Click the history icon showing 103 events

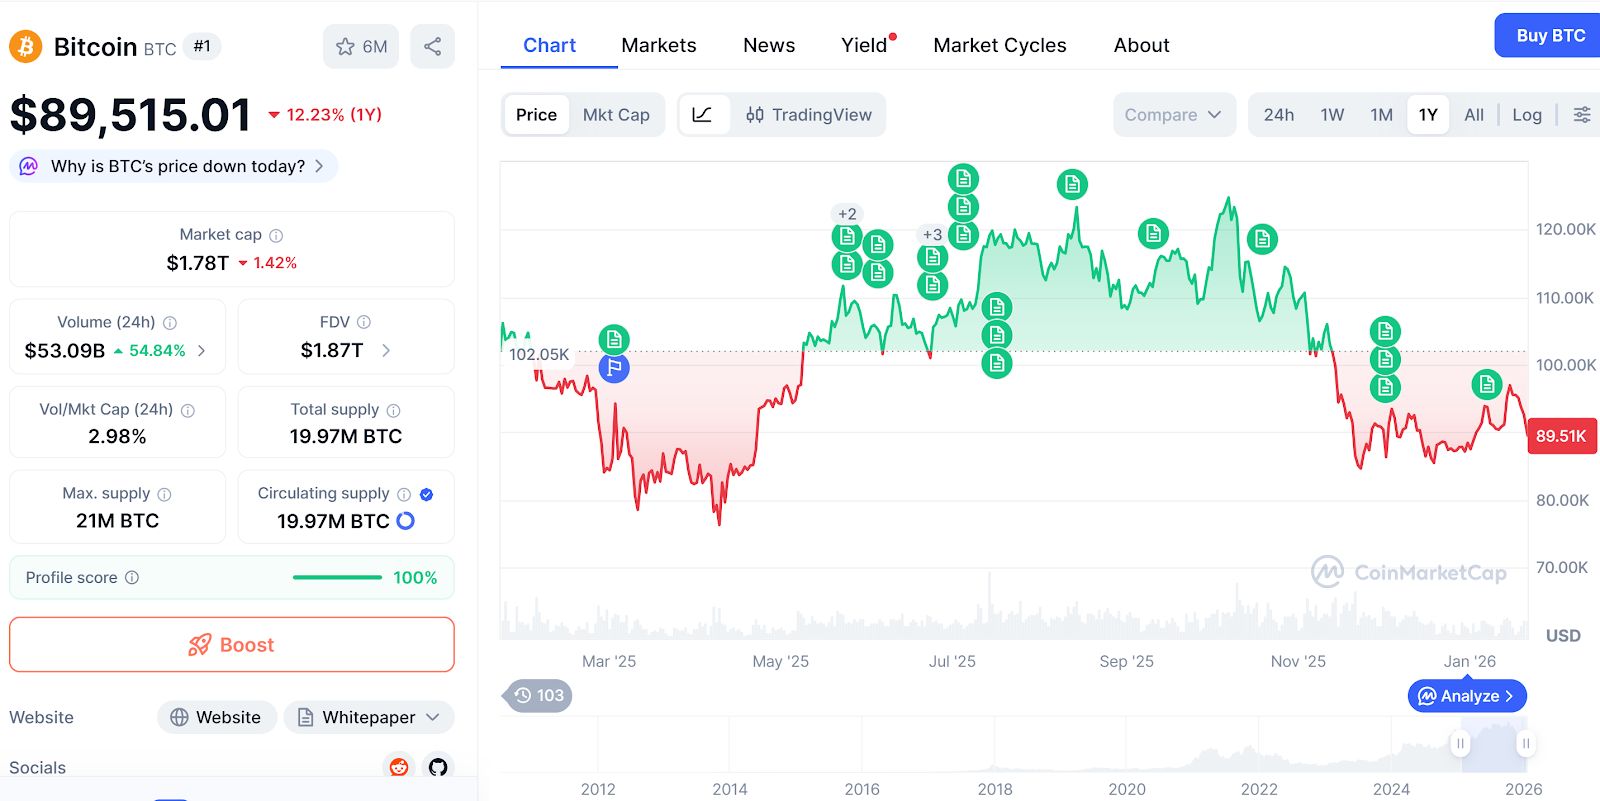click(537, 695)
